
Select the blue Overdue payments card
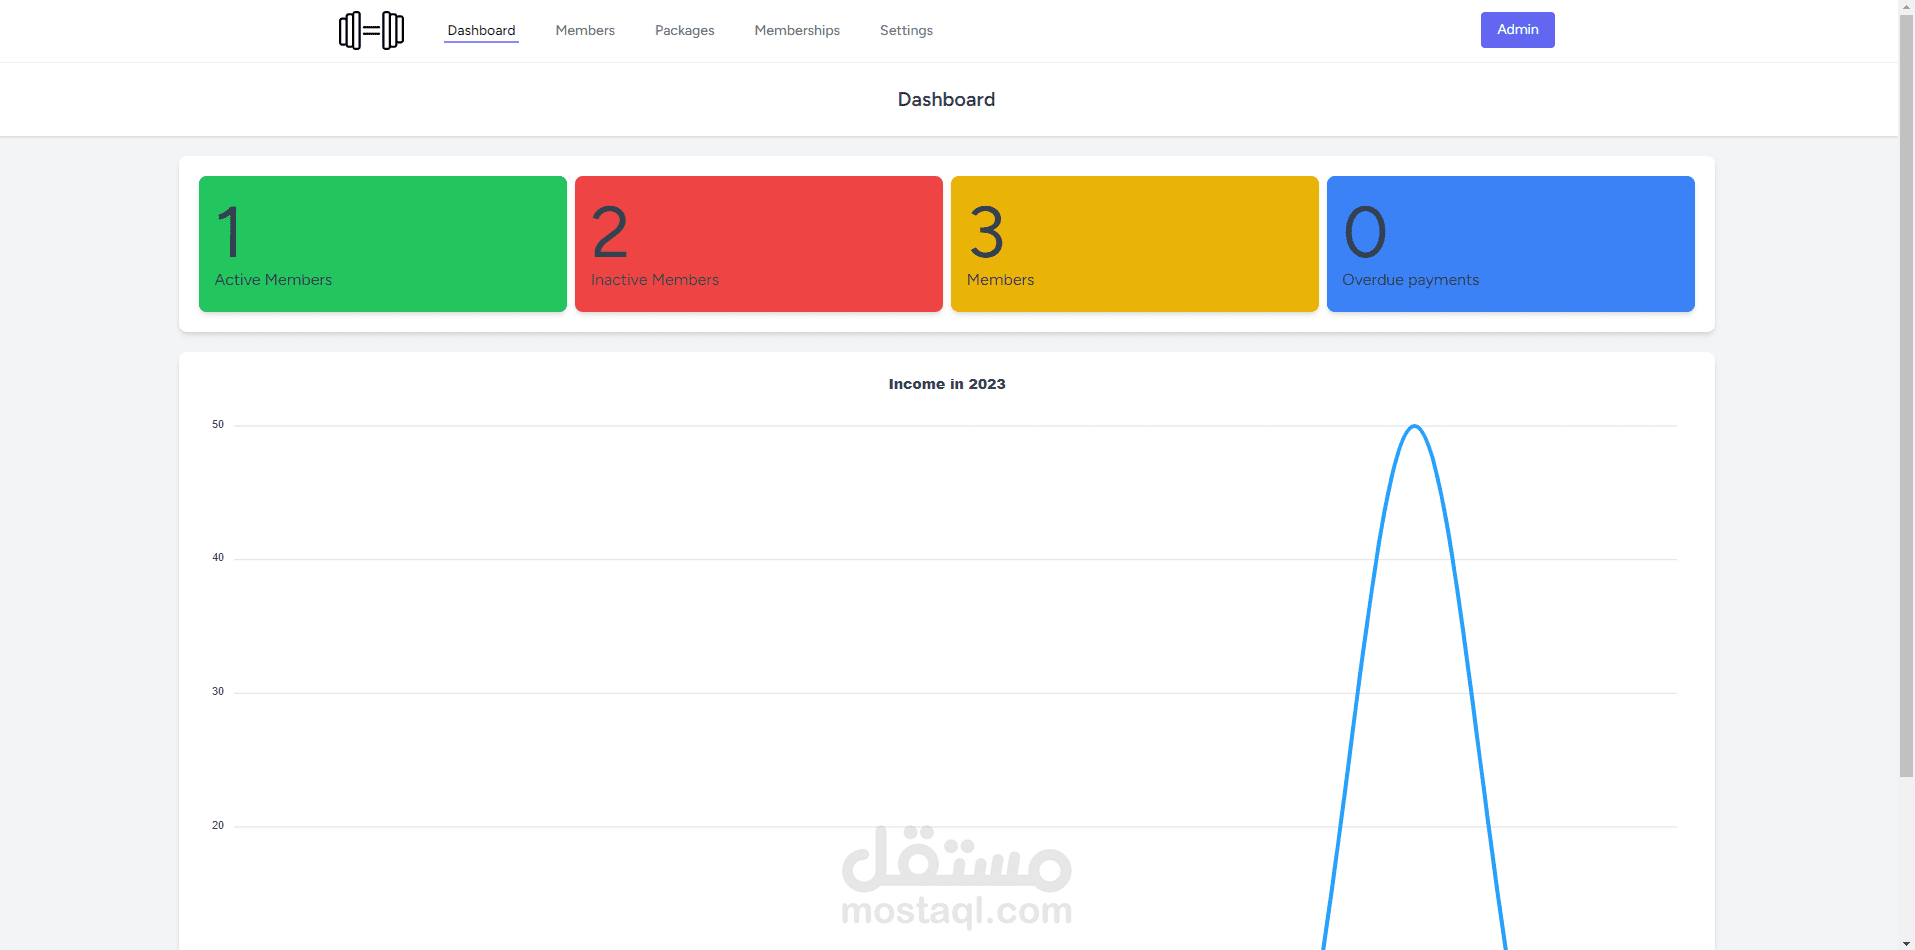(x=1511, y=244)
